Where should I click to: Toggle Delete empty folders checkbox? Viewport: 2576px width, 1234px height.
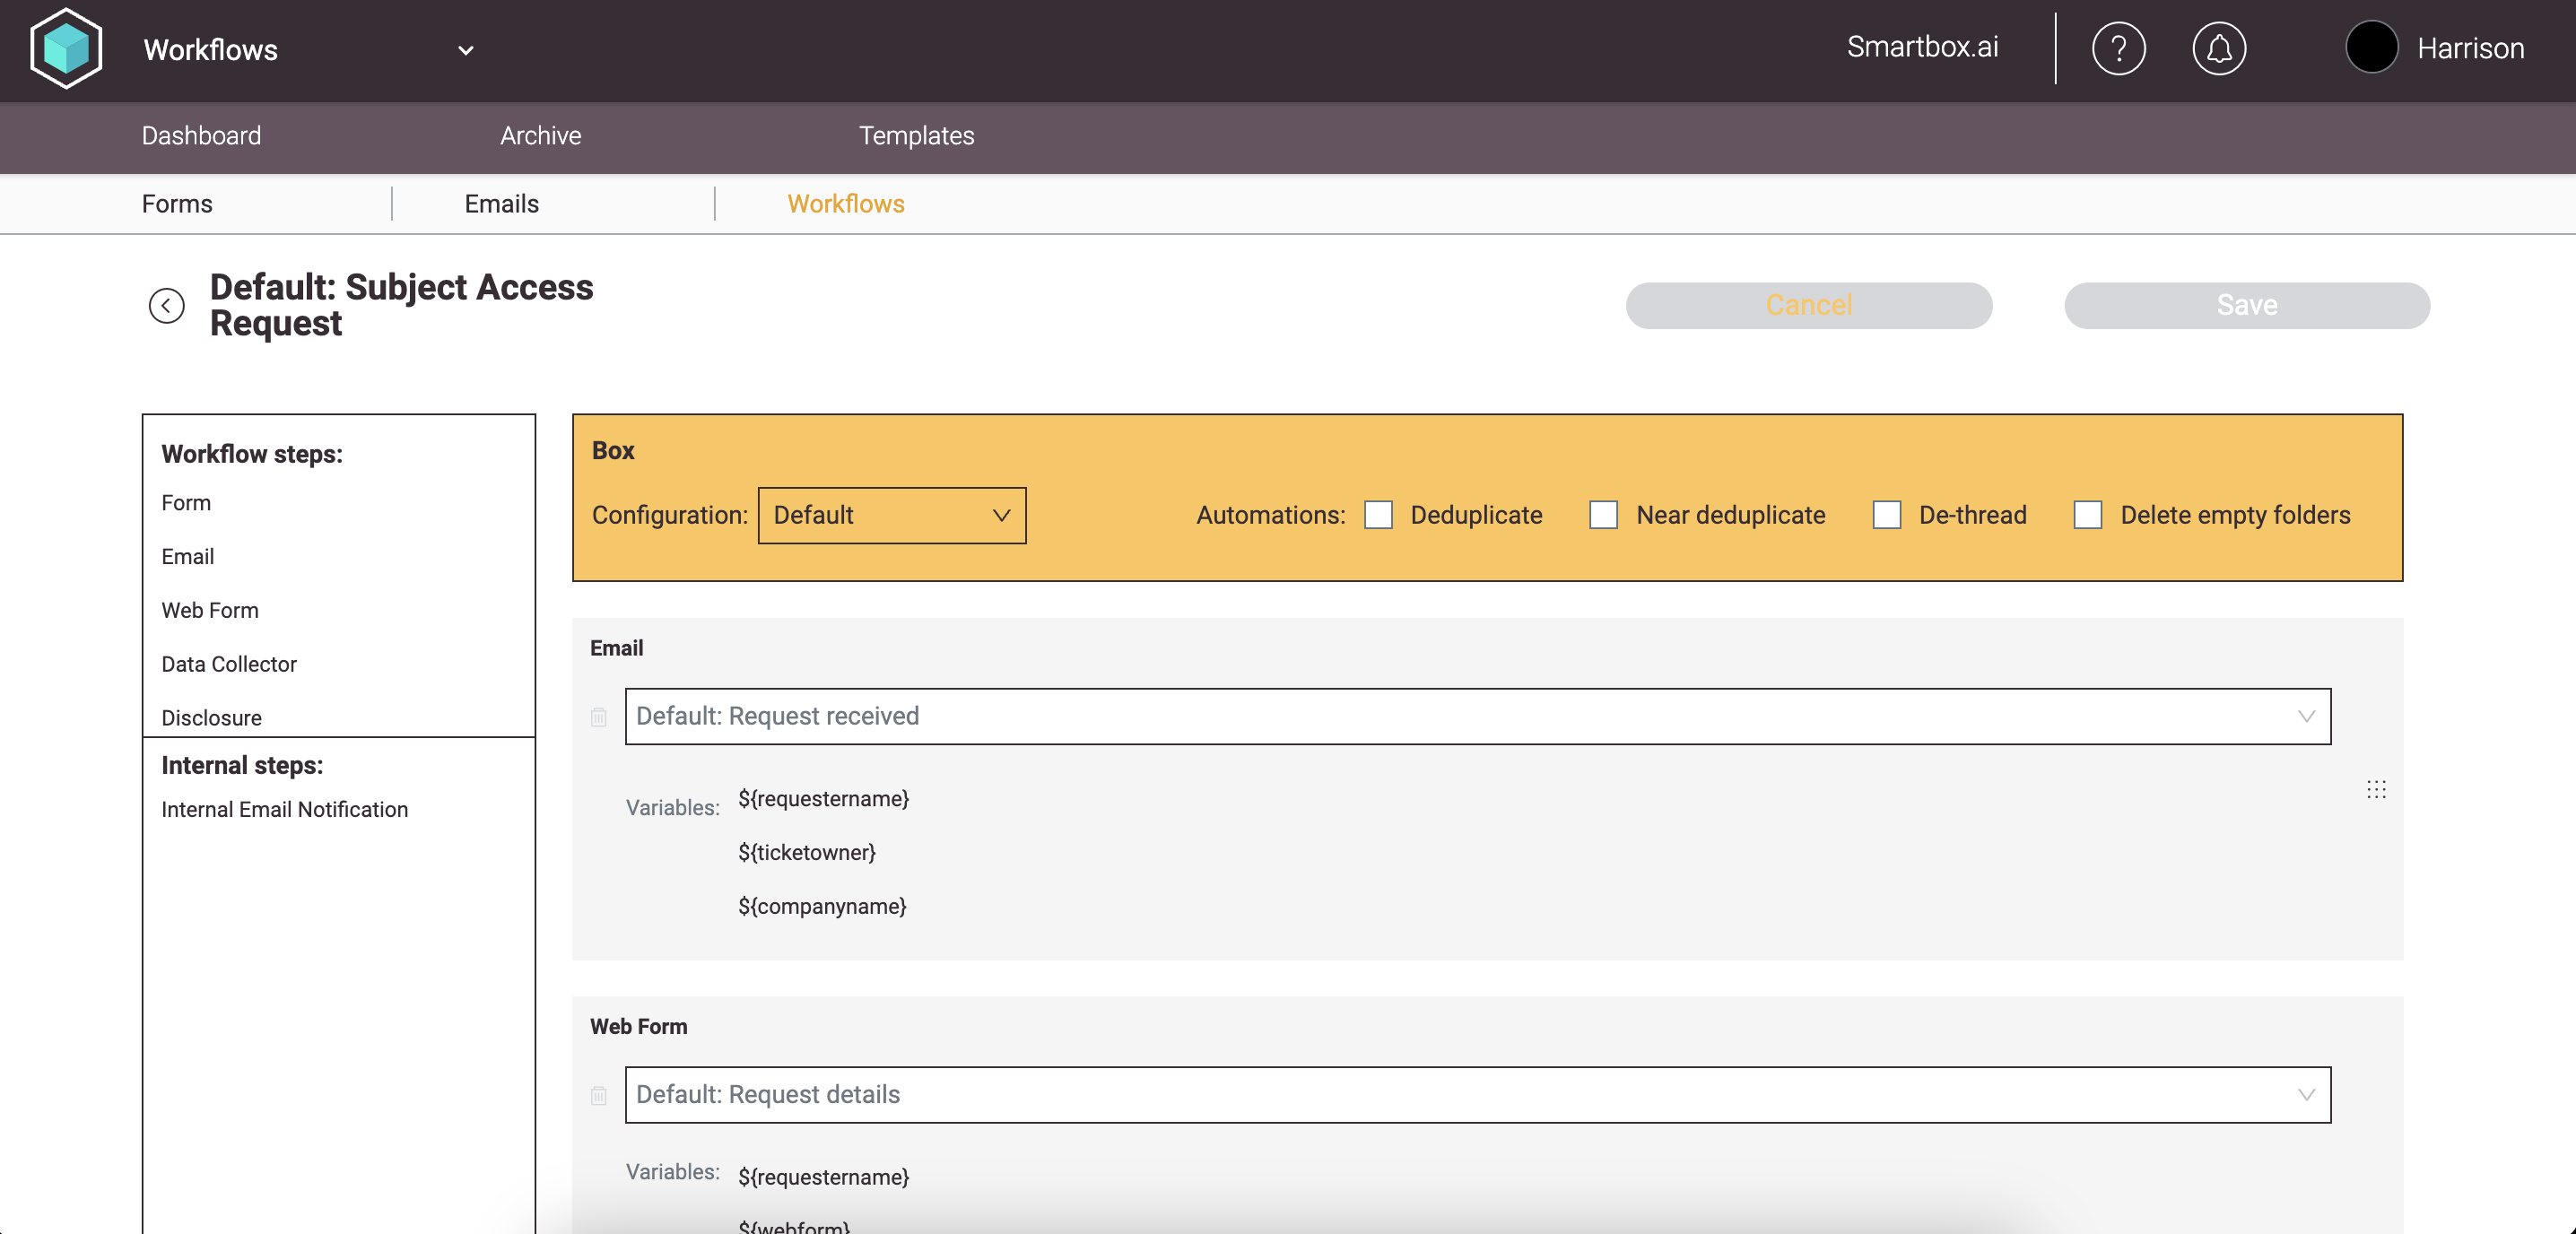coord(2087,515)
